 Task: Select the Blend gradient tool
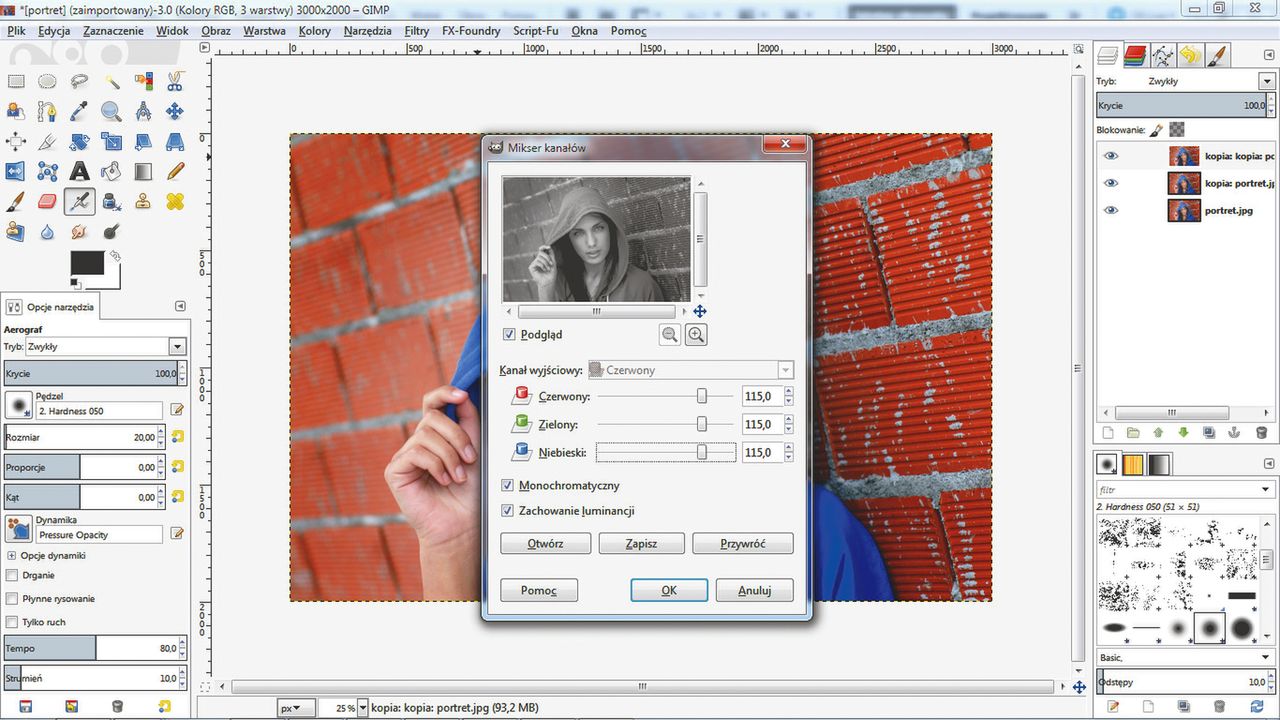click(x=143, y=172)
